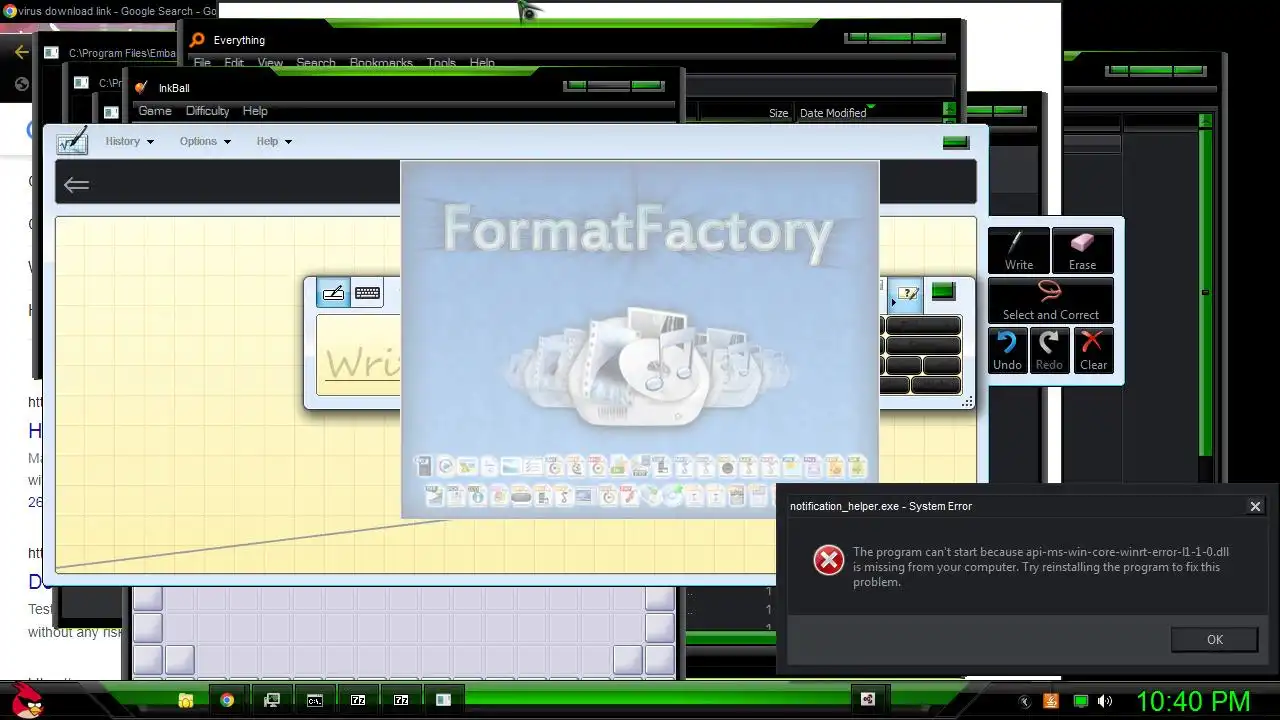Clear the math writing area
Viewport: 1280px width, 720px height.
pos(1093,351)
